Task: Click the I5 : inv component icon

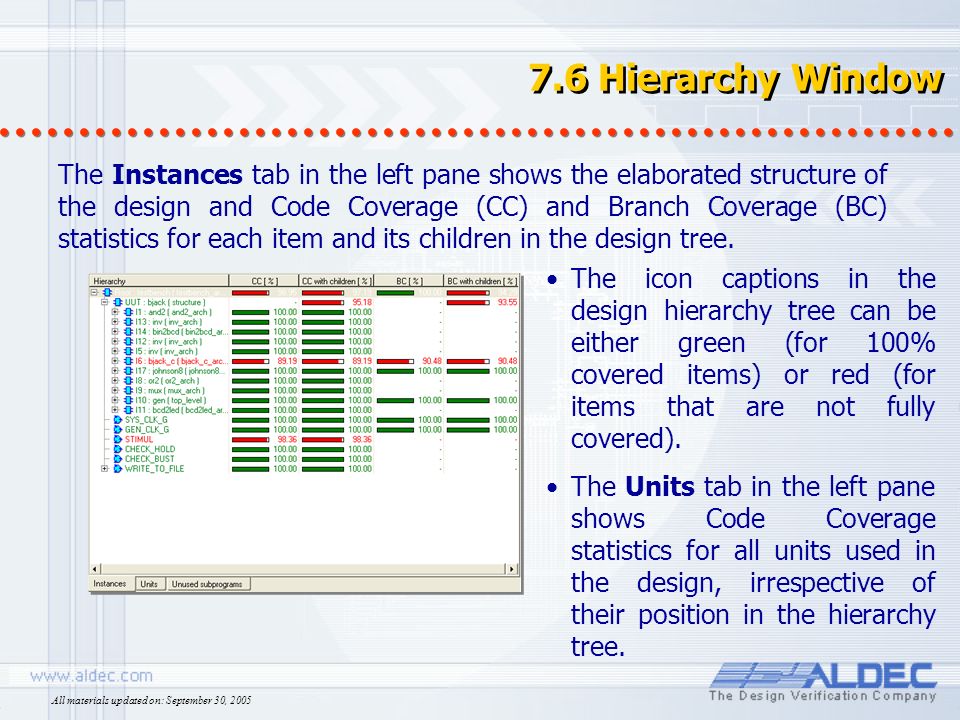Action: 129,351
